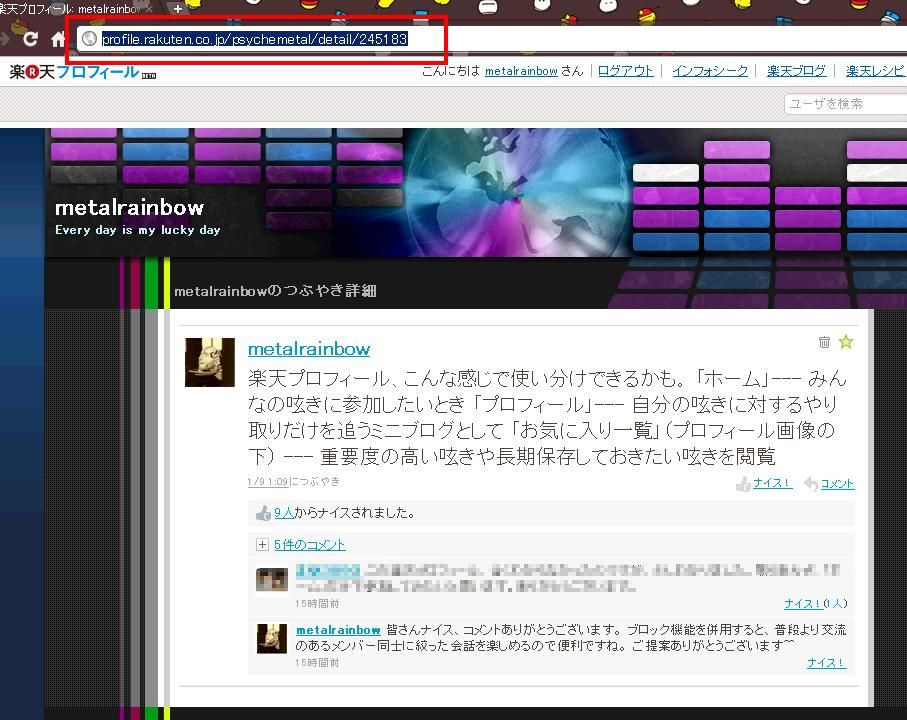Open the 楽天ブログ link

(x=796, y=71)
